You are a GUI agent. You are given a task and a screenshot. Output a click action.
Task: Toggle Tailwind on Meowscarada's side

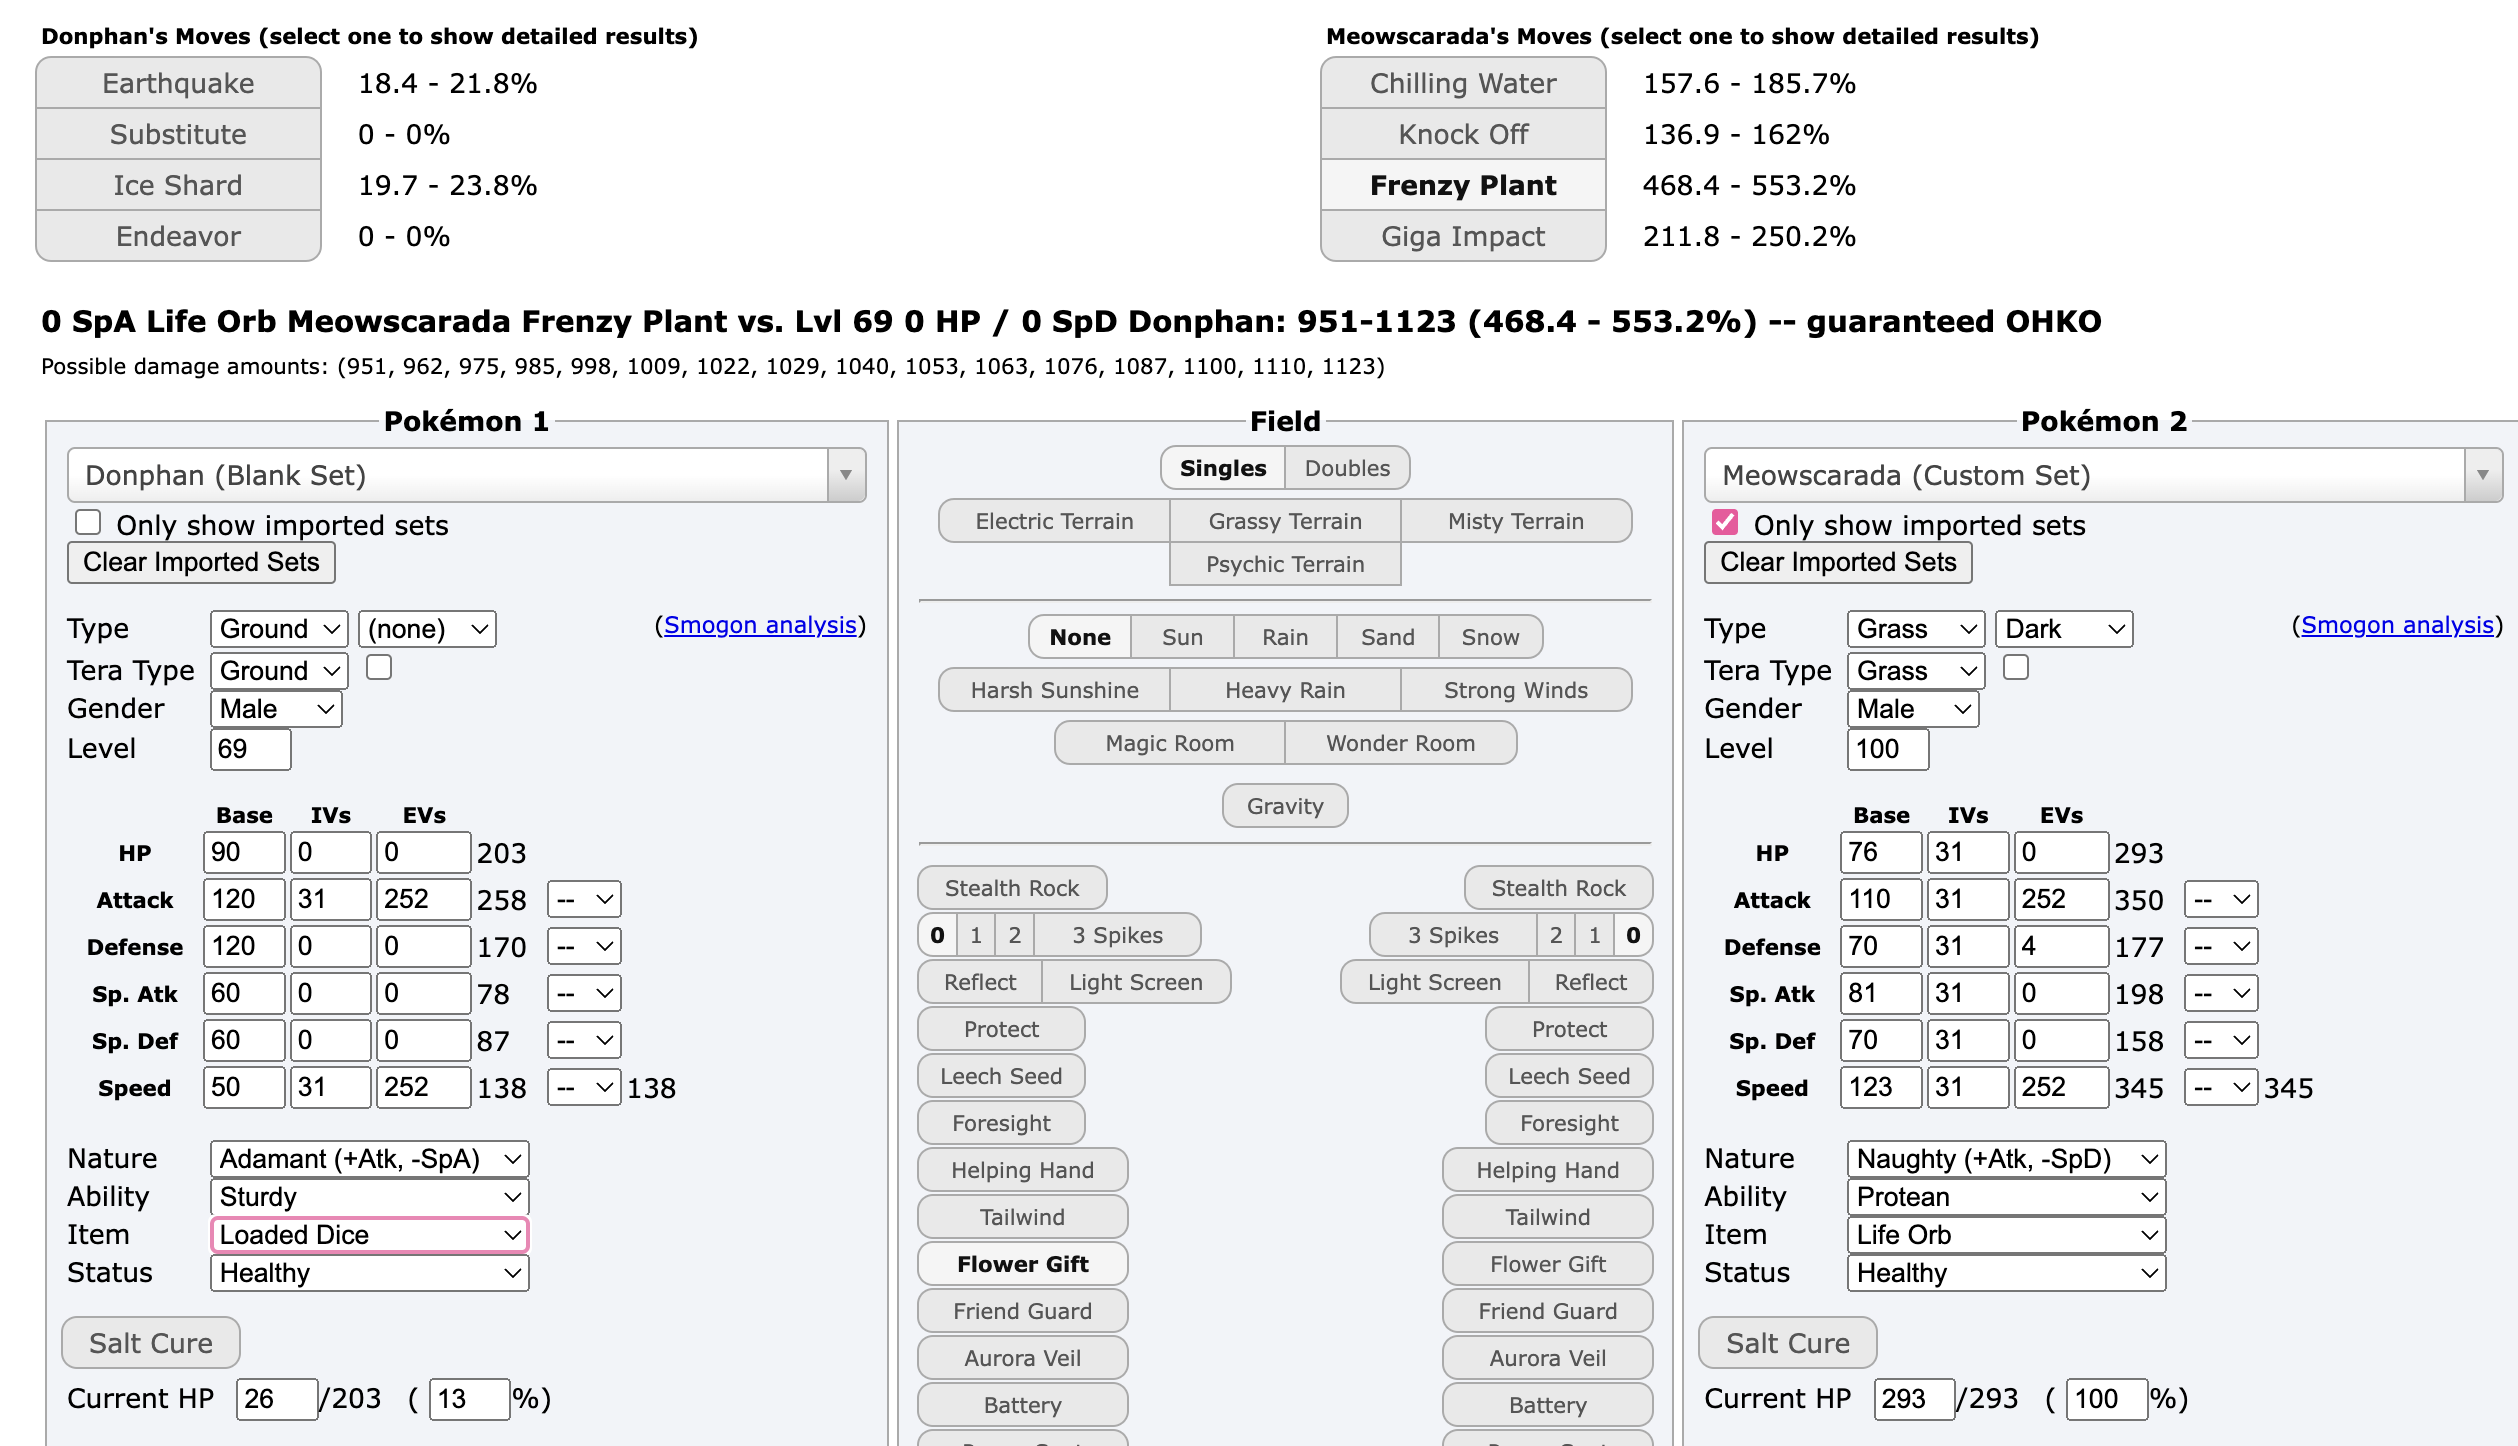1547,1217
